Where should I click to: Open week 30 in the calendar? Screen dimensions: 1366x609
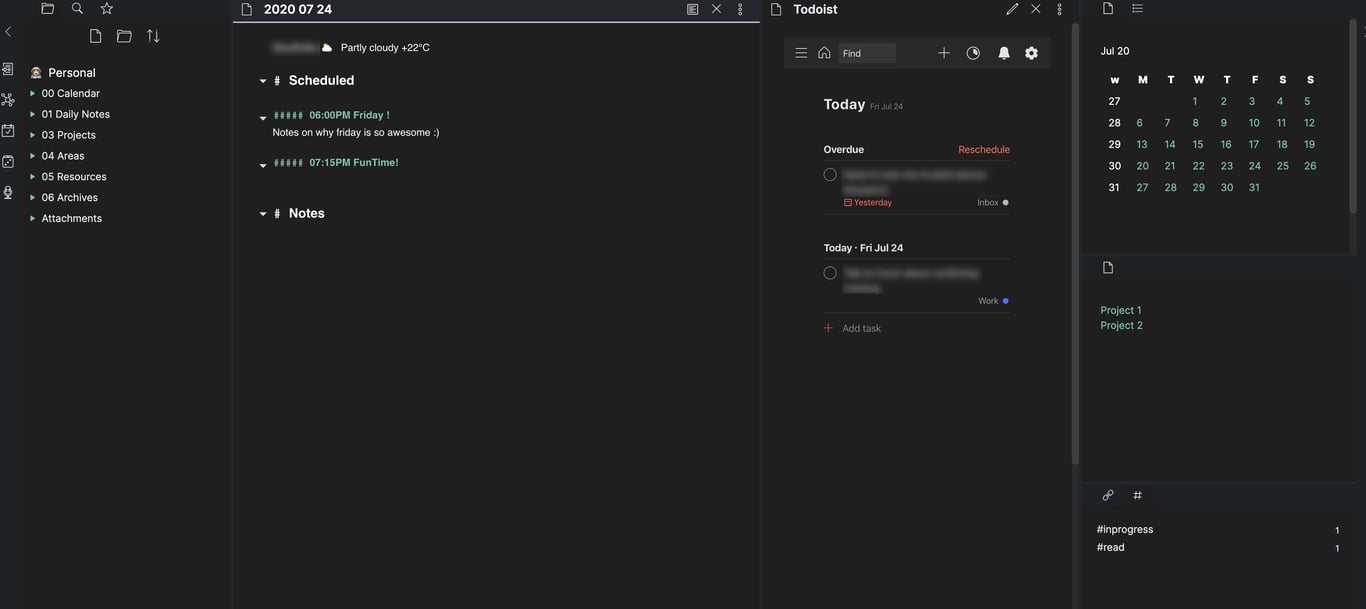[1114, 166]
